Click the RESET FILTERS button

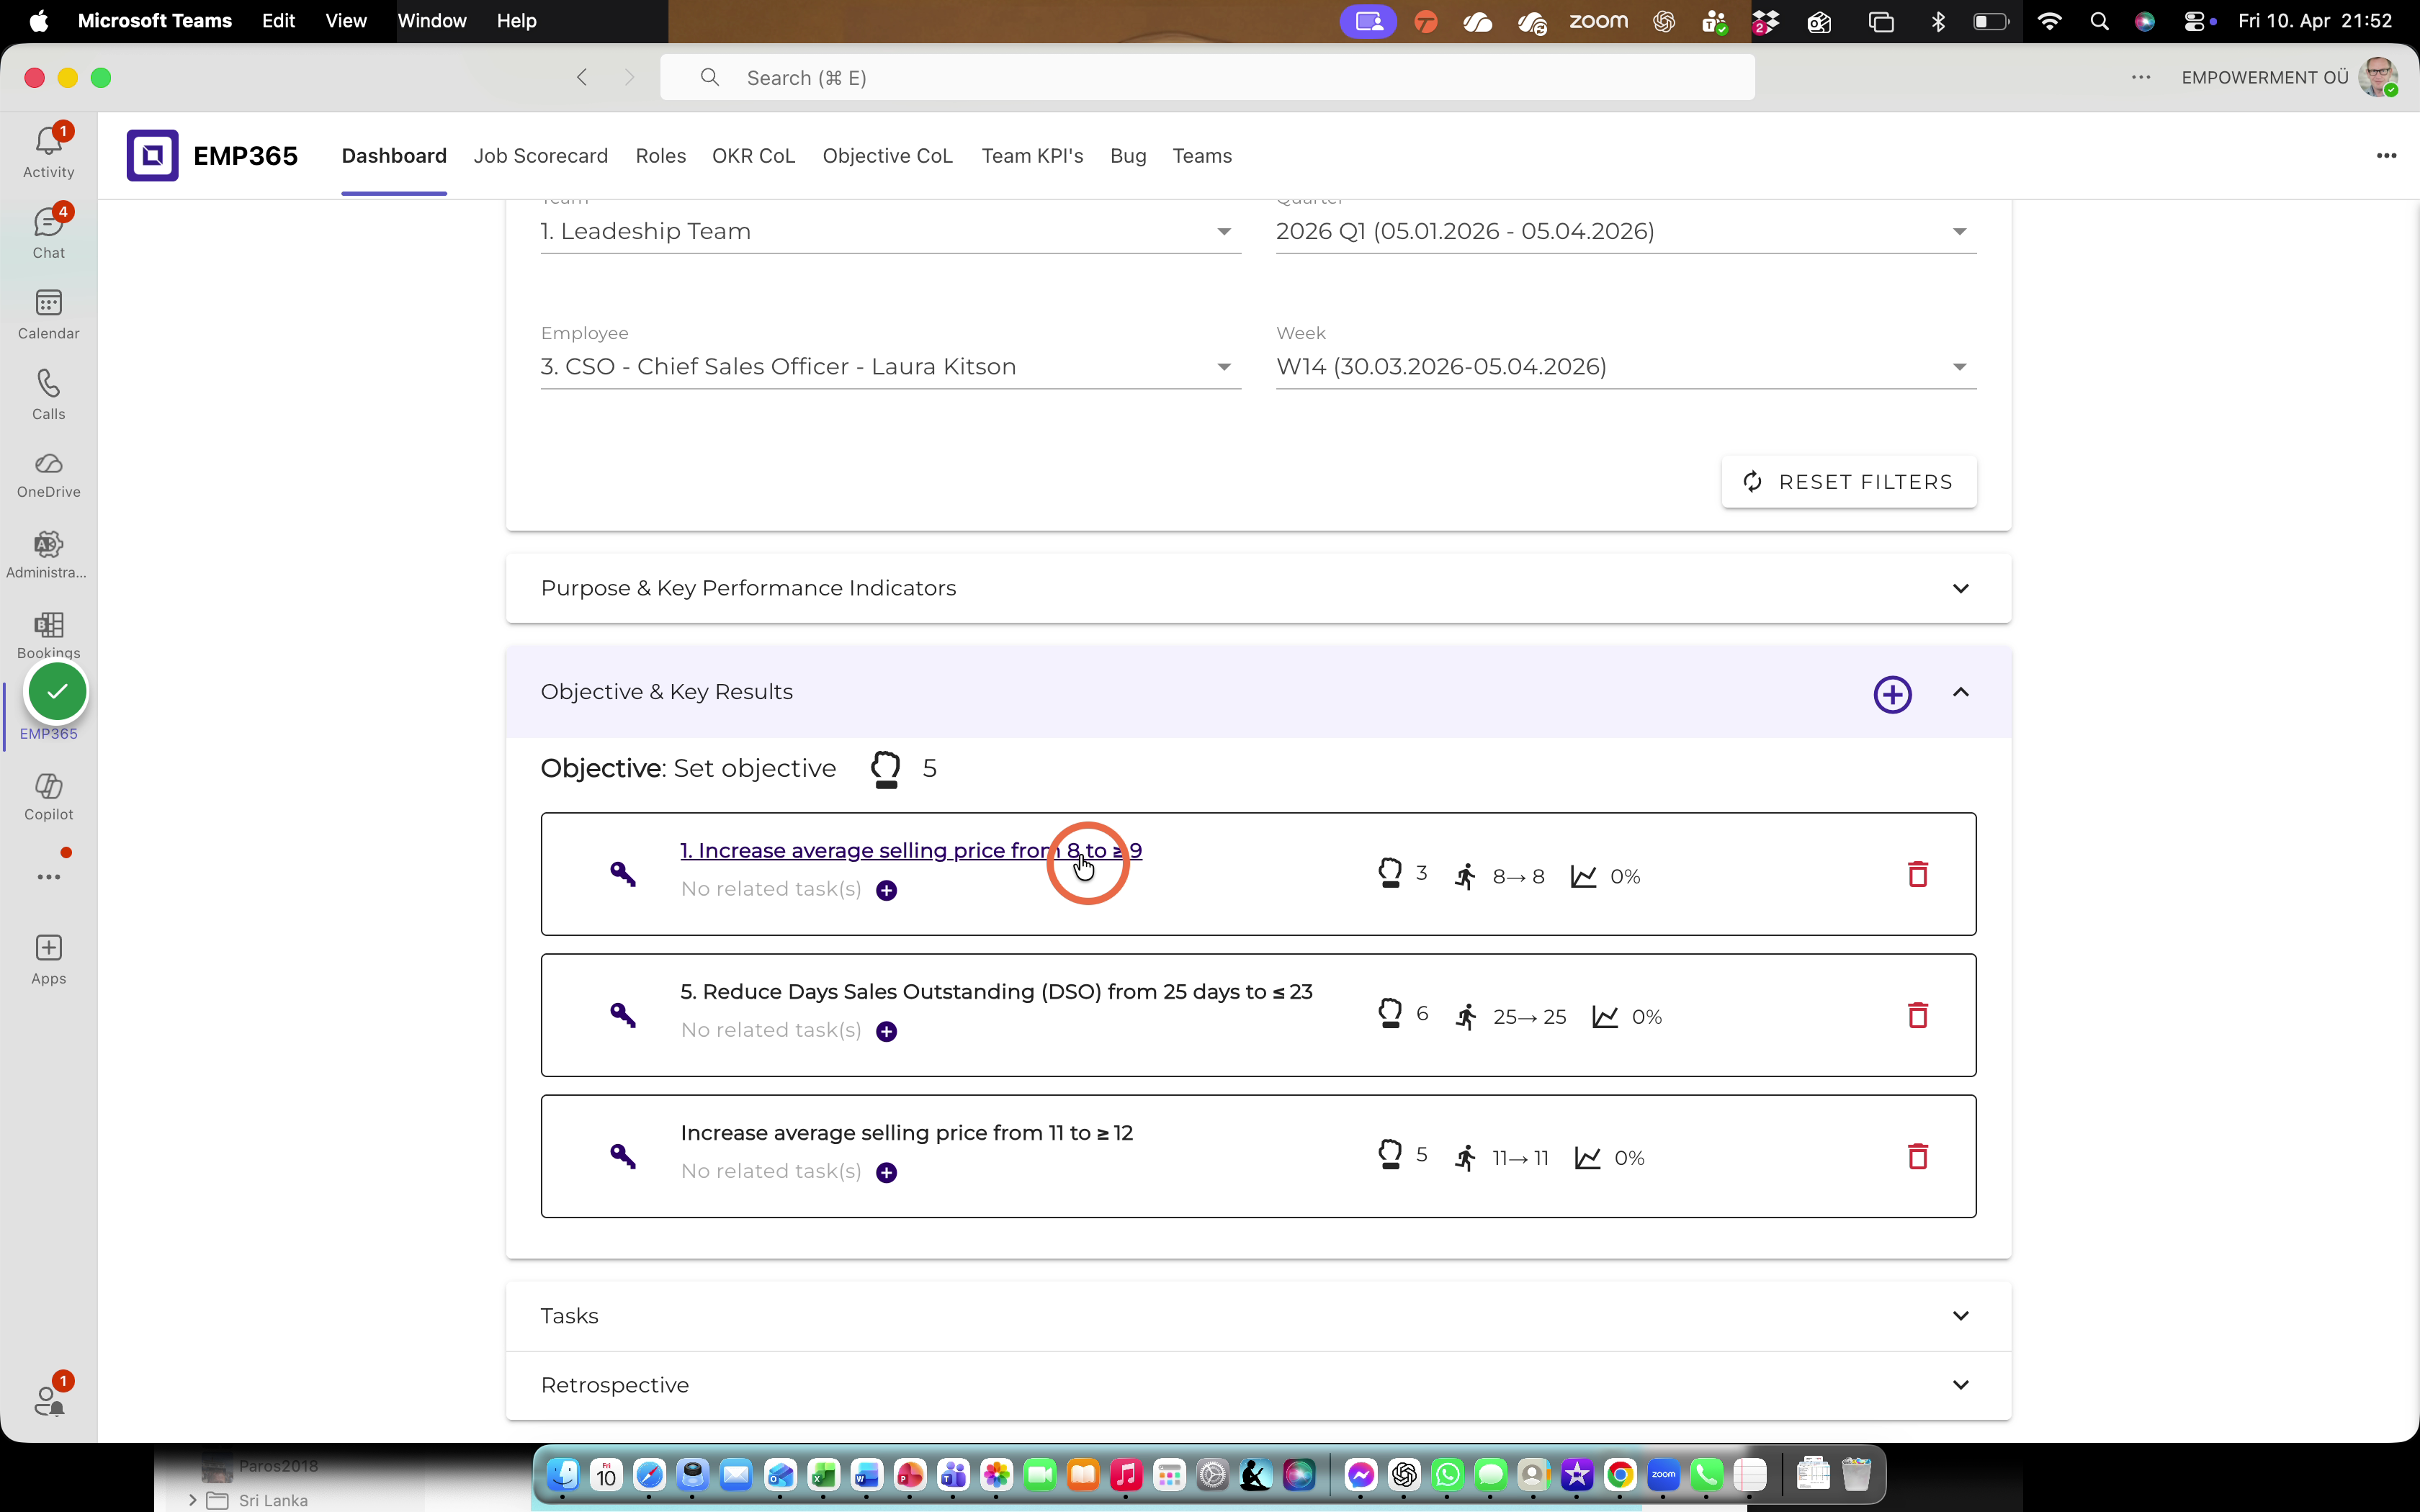coord(1848,482)
